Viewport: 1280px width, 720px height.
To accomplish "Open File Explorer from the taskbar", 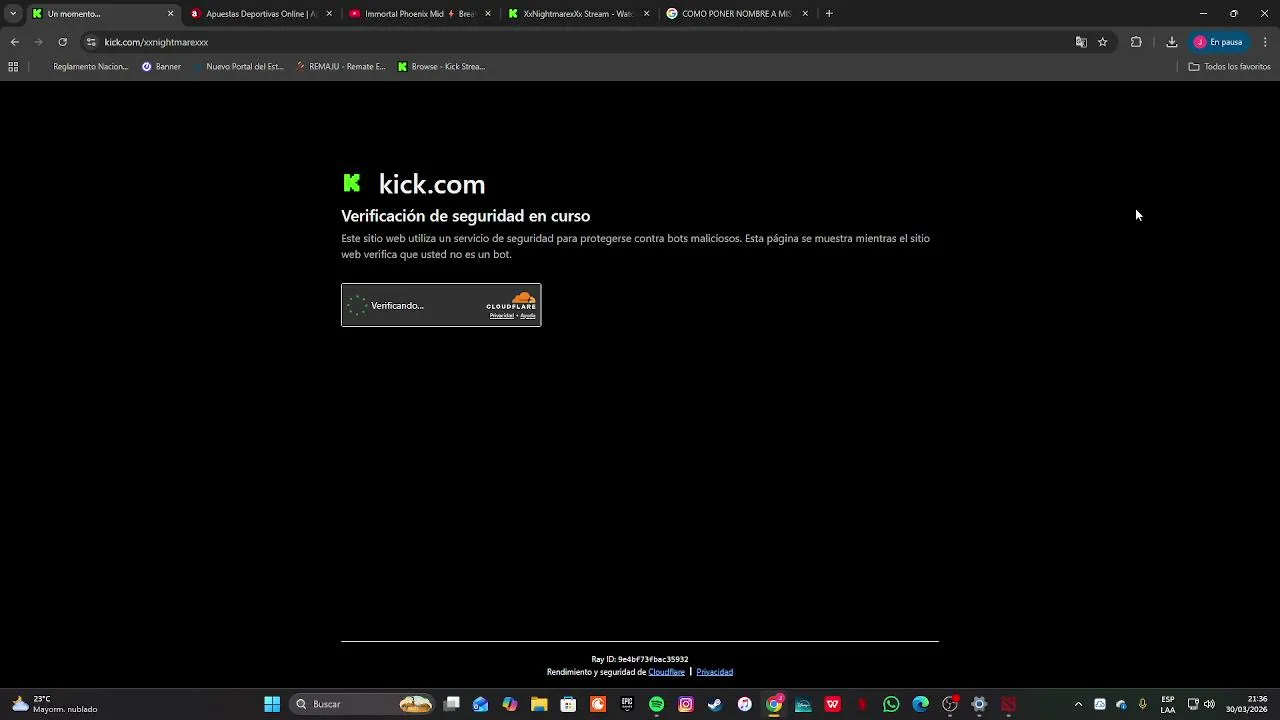I will pyautogui.click(x=539, y=704).
